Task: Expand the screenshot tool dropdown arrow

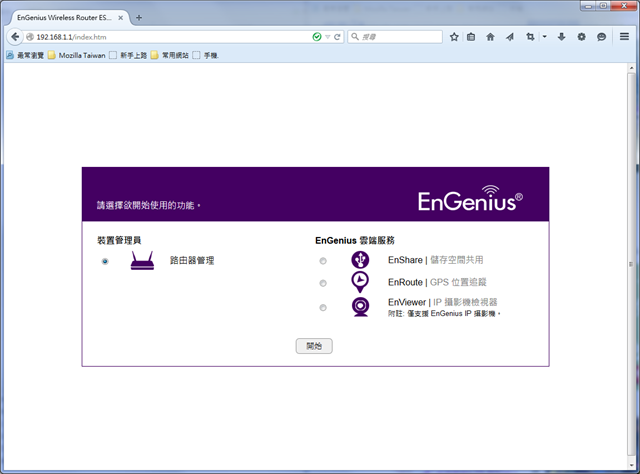Action: (544, 37)
